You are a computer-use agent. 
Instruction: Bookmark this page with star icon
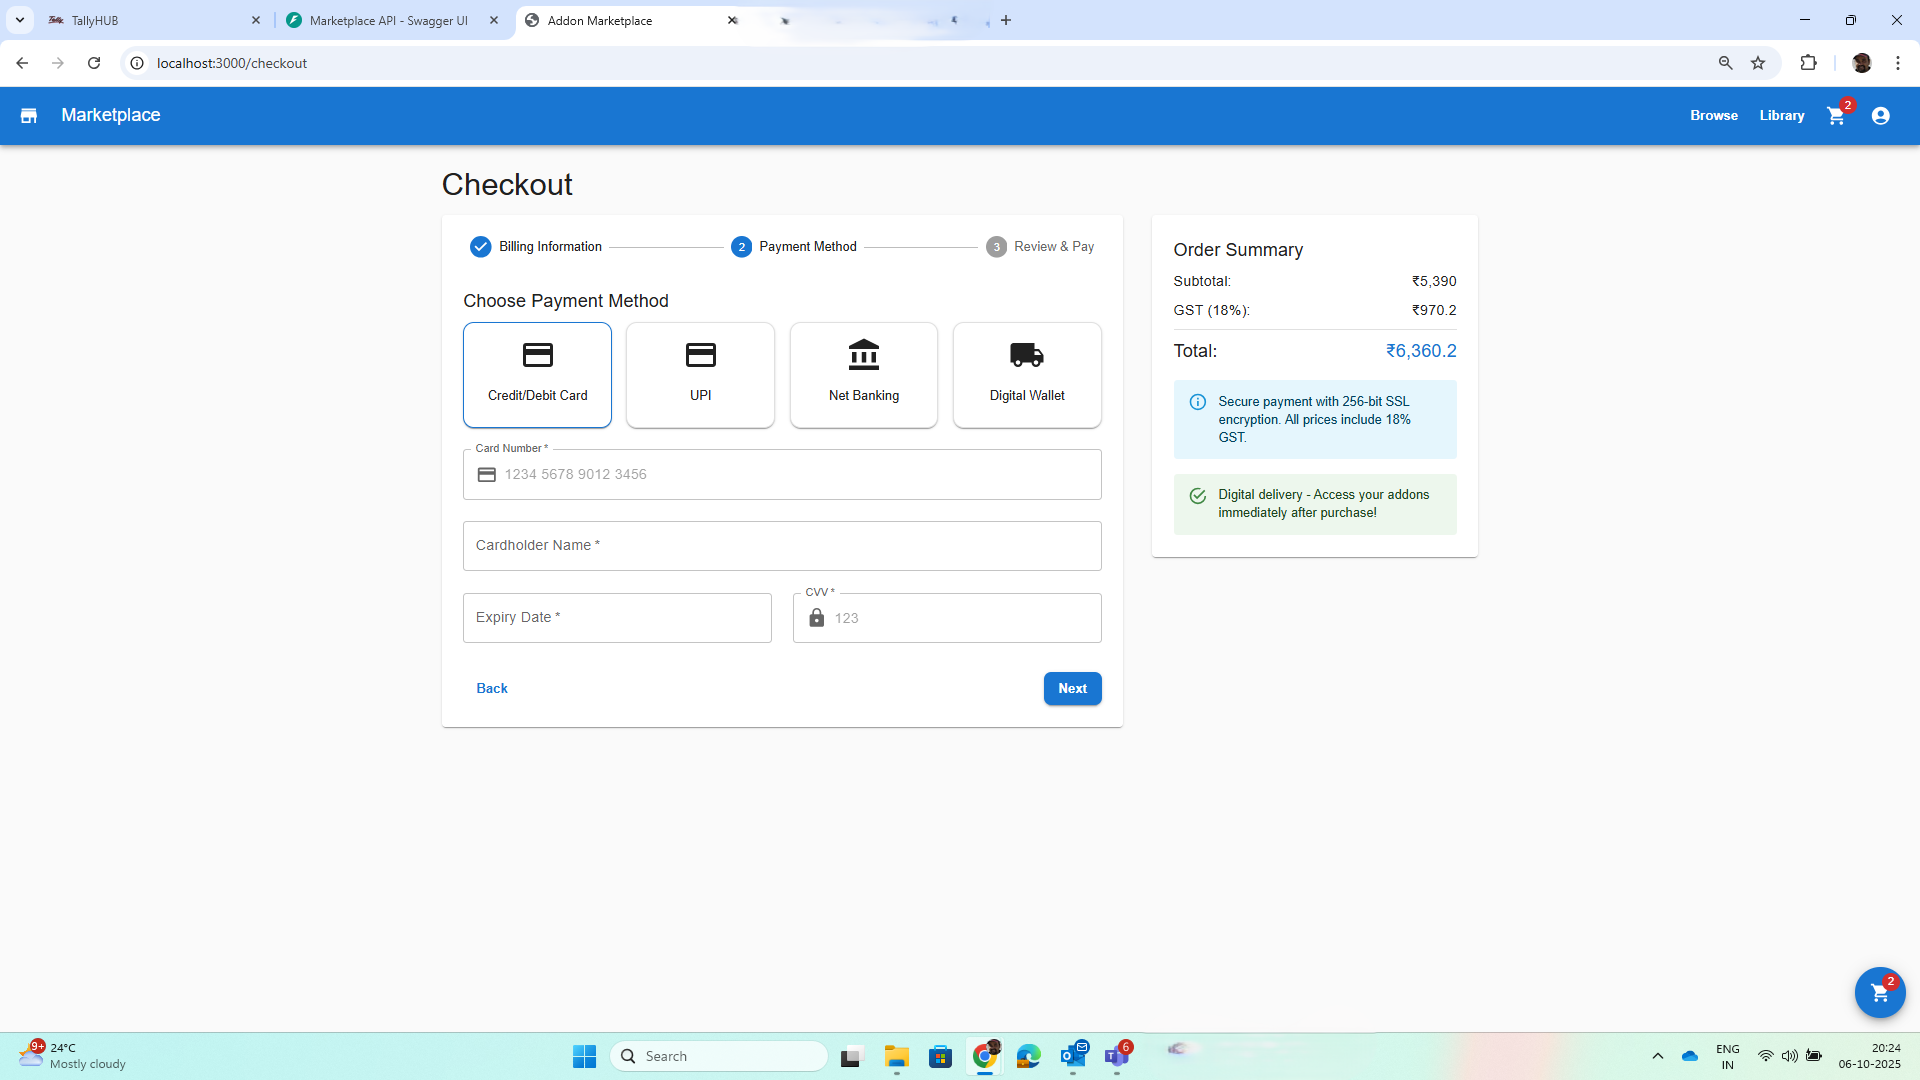pyautogui.click(x=1758, y=63)
